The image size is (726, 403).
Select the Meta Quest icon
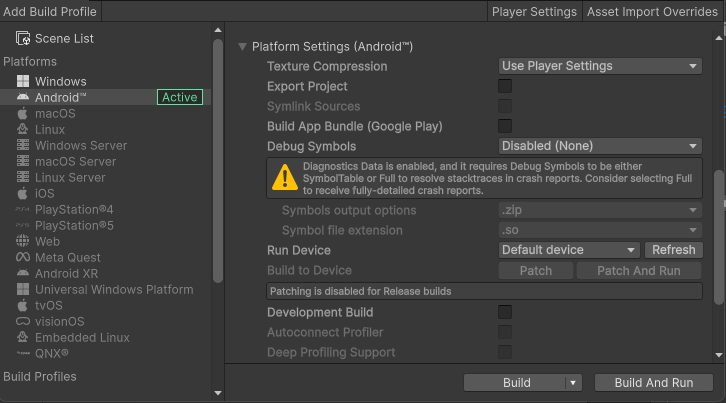23,257
